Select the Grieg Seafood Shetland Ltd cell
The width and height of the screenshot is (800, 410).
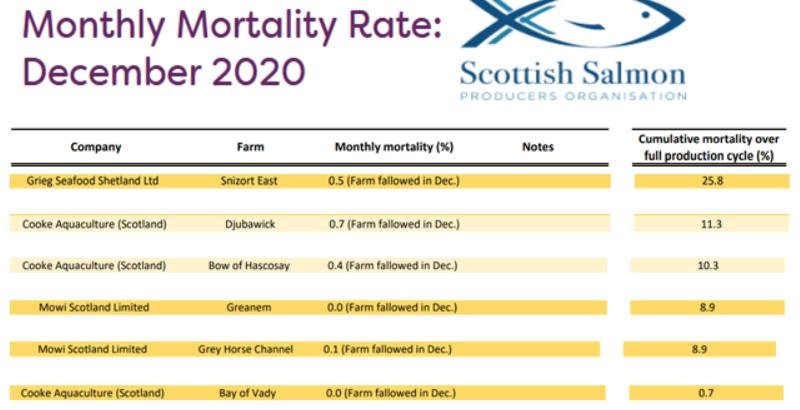click(92, 181)
